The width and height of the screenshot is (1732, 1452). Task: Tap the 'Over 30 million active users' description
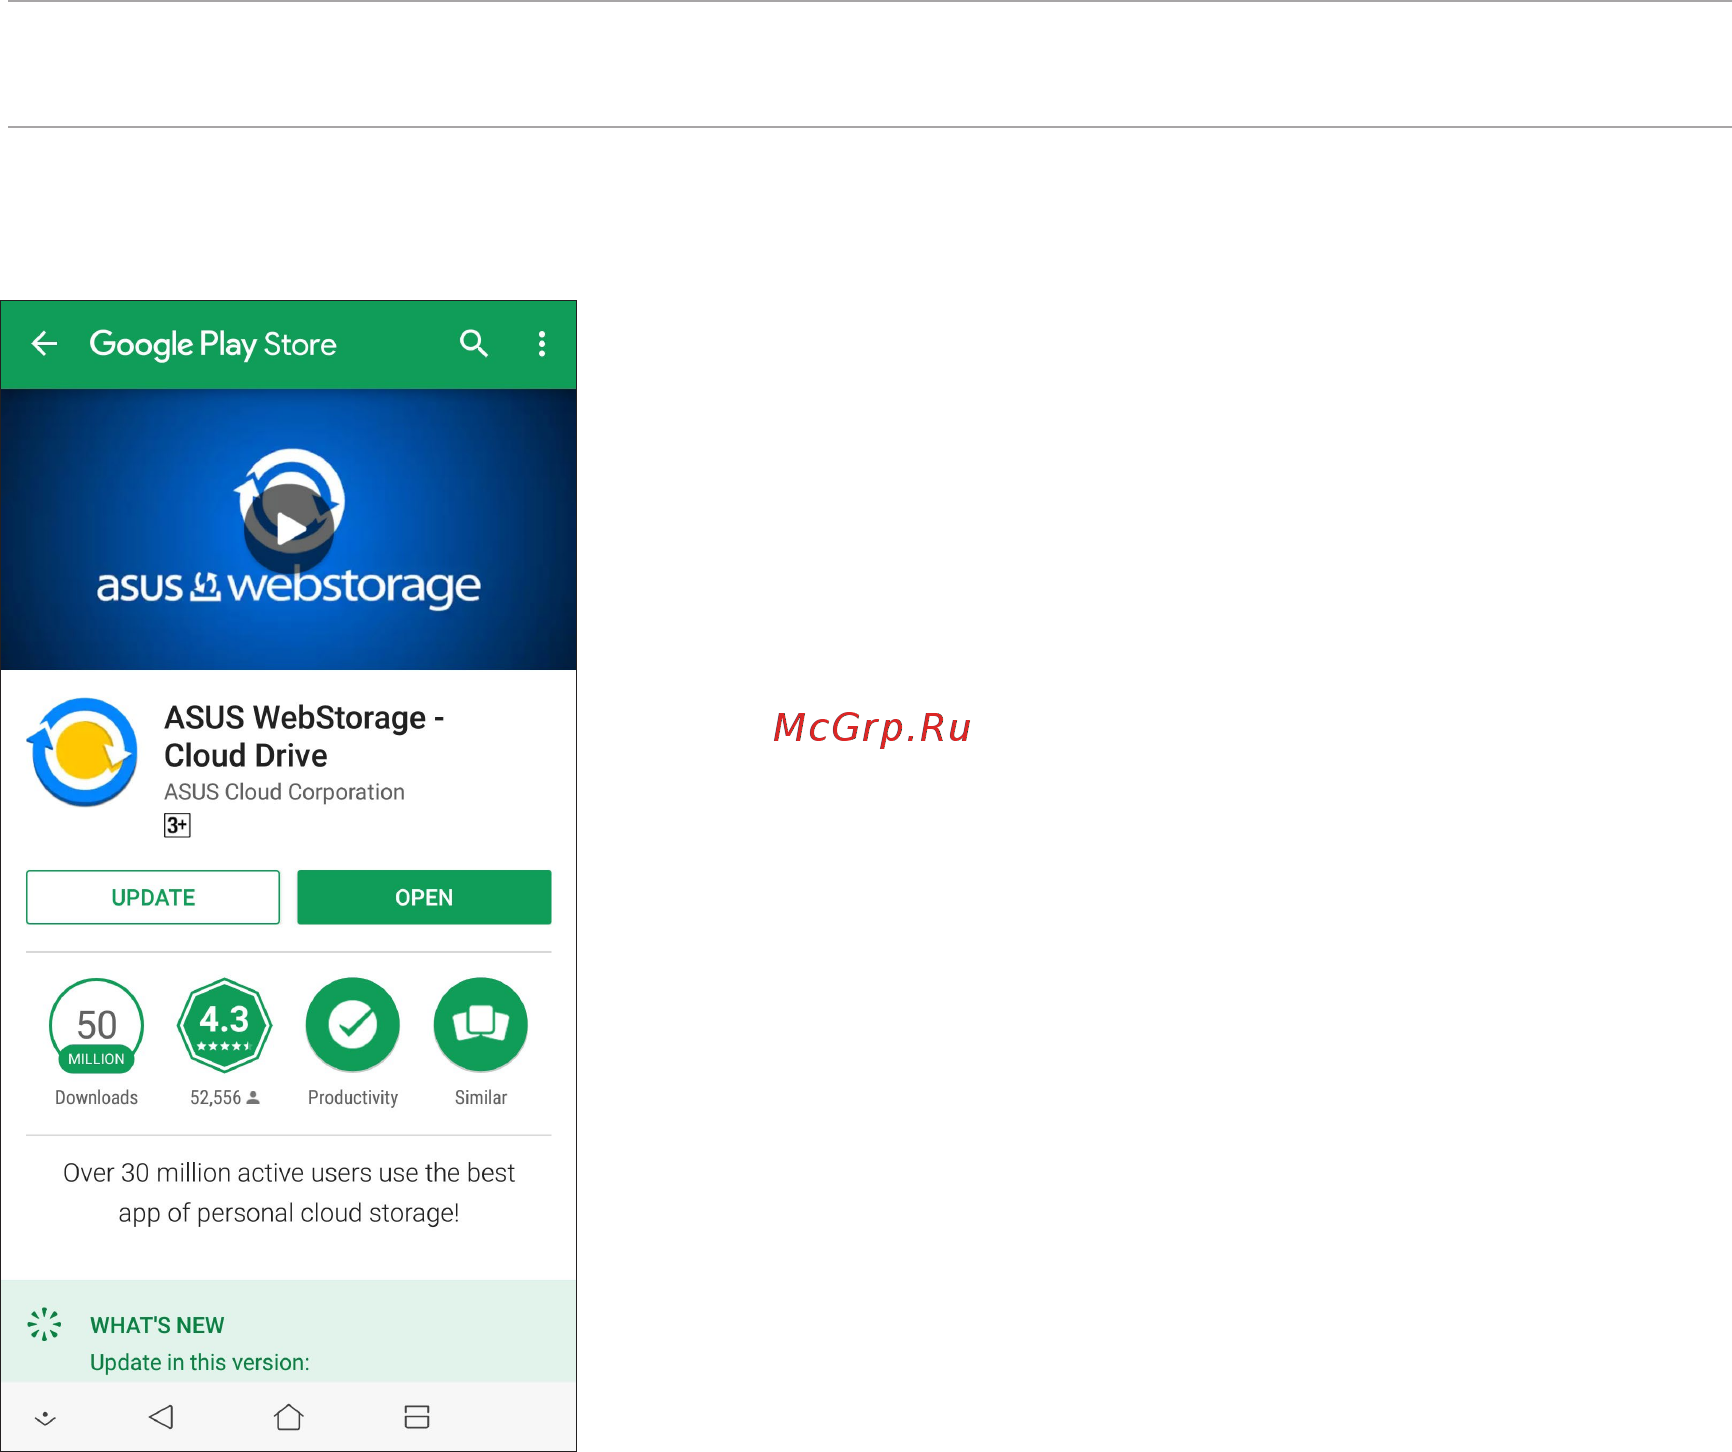coord(289,1193)
